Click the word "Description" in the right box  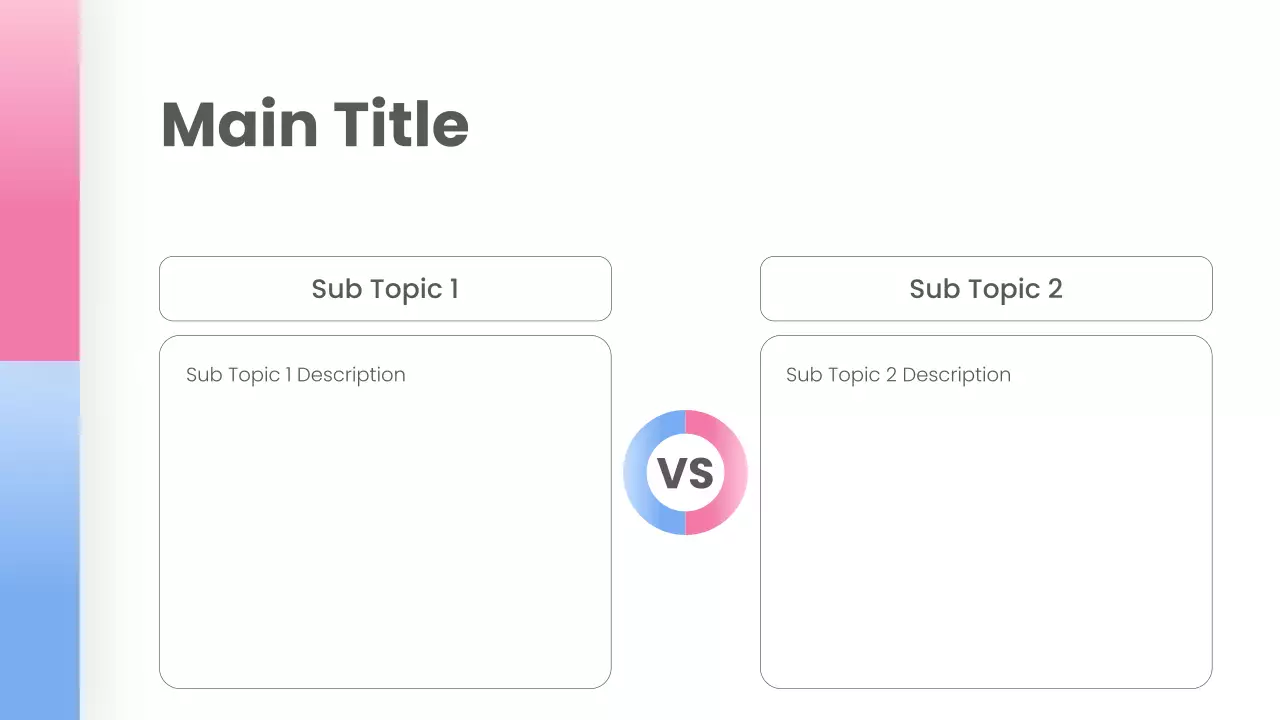pos(956,375)
